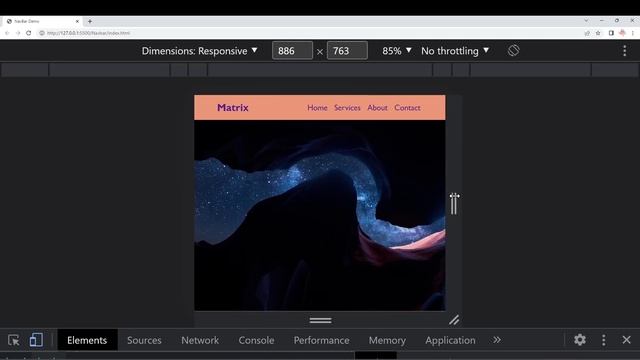
Task: Click the Services nav link
Action: (347, 108)
